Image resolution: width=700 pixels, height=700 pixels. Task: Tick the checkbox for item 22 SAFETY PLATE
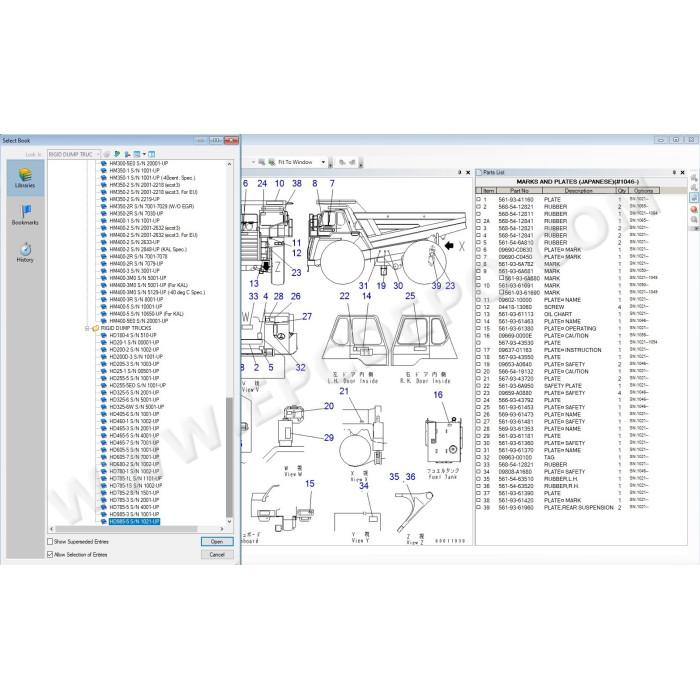pyautogui.click(x=479, y=386)
